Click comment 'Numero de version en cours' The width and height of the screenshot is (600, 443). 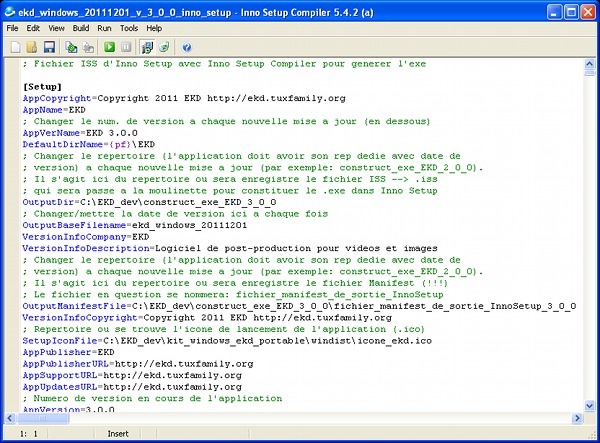152,398
